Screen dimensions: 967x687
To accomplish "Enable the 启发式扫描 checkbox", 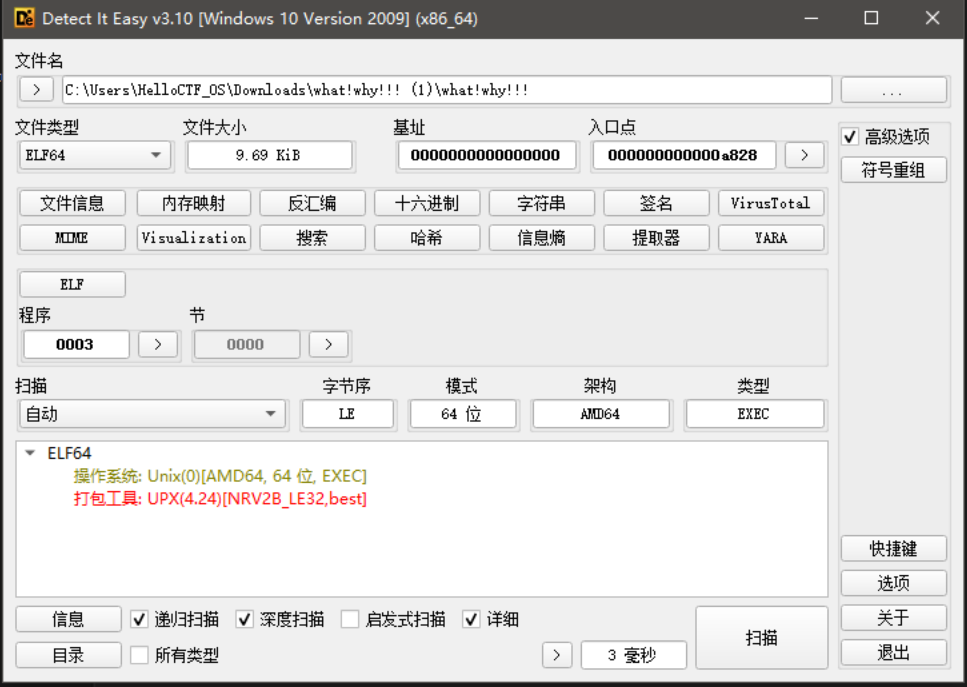I will pos(350,620).
